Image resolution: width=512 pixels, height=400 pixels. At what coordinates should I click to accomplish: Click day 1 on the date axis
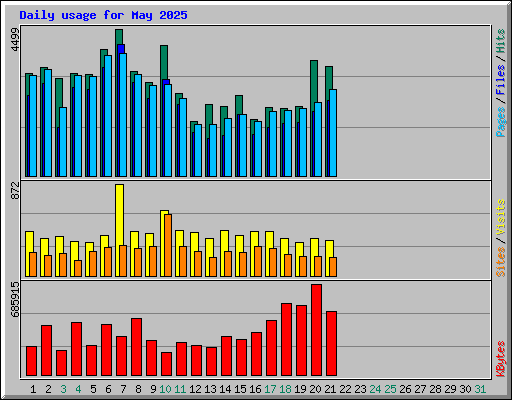(33, 389)
